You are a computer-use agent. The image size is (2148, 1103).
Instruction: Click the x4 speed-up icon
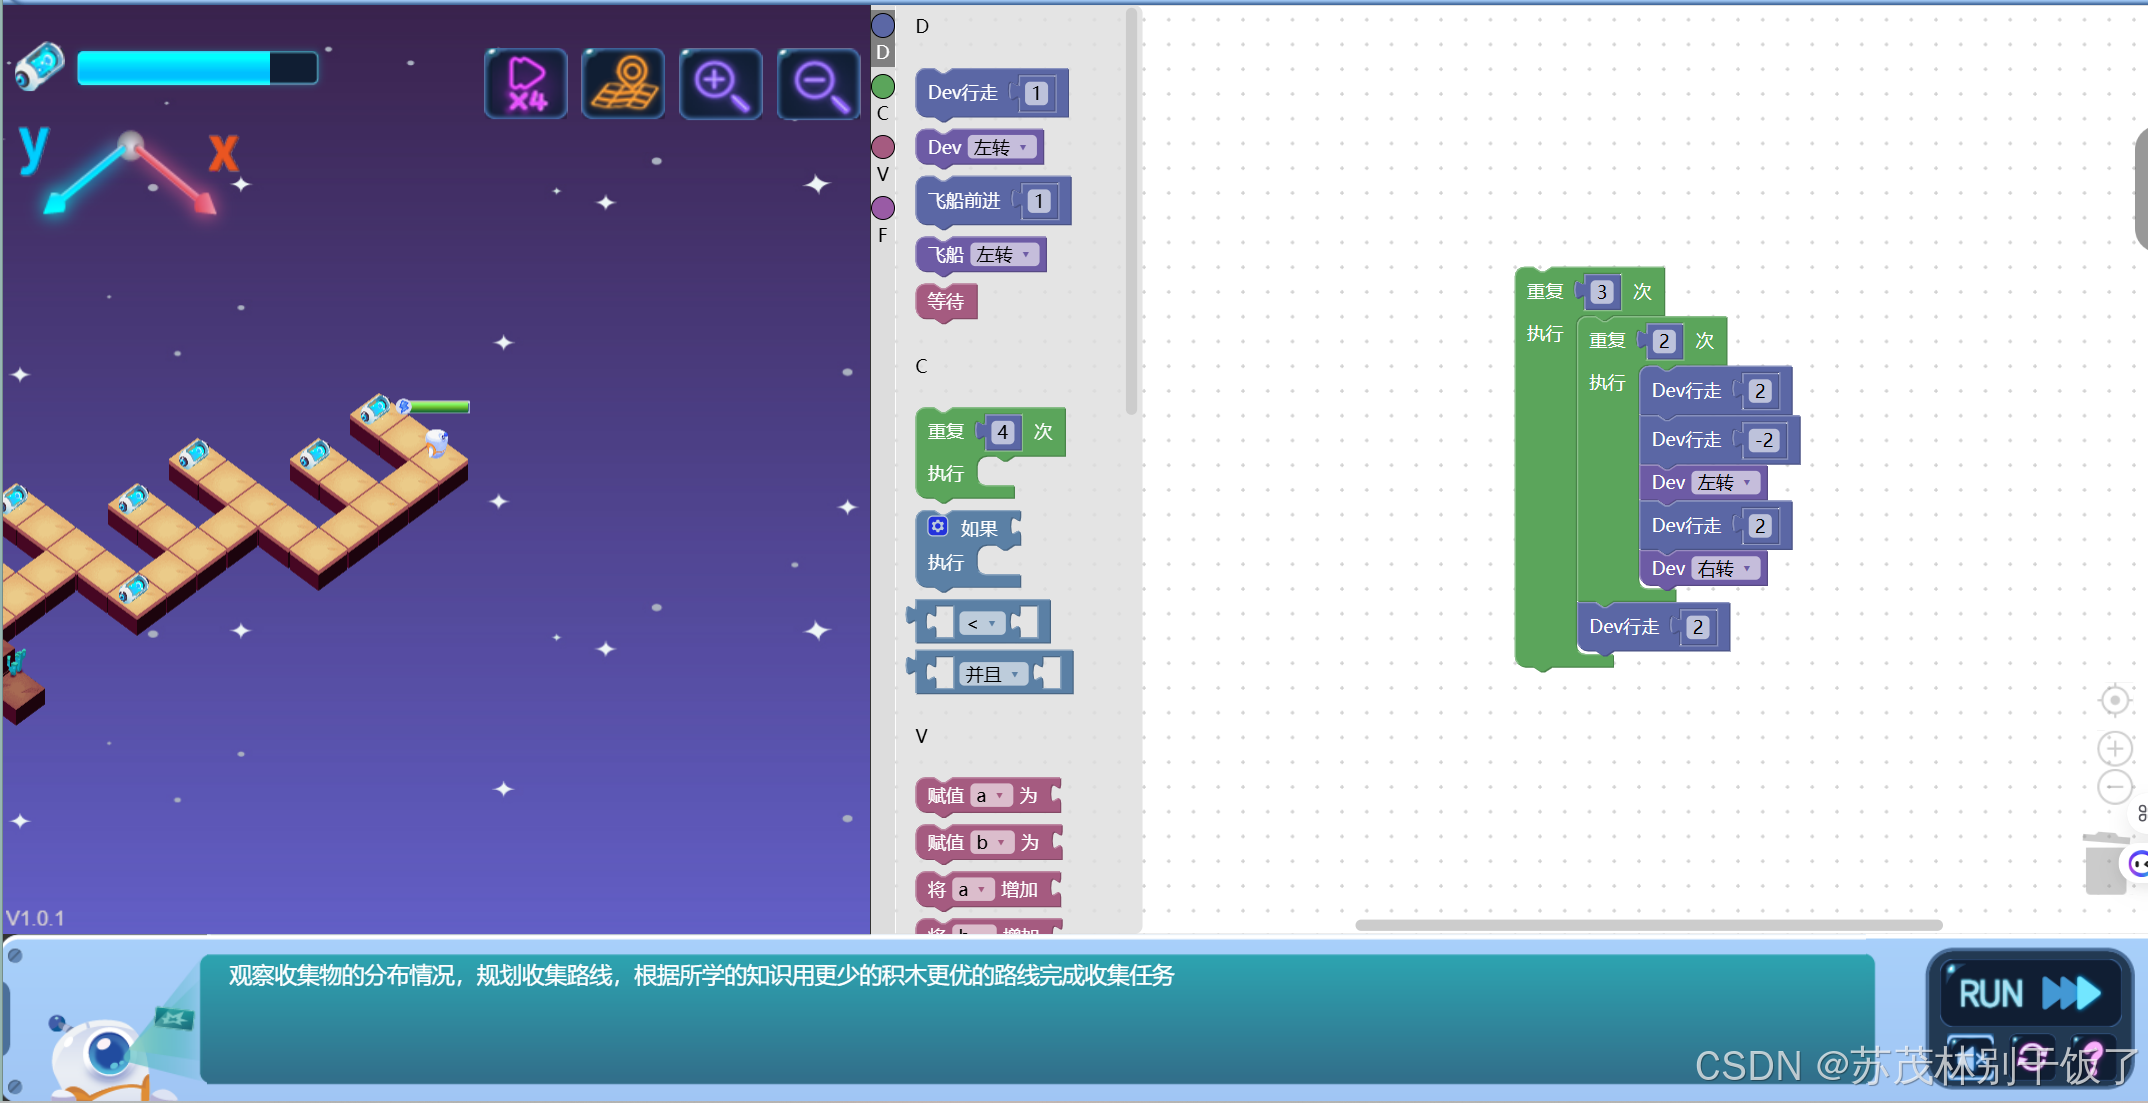click(x=526, y=84)
